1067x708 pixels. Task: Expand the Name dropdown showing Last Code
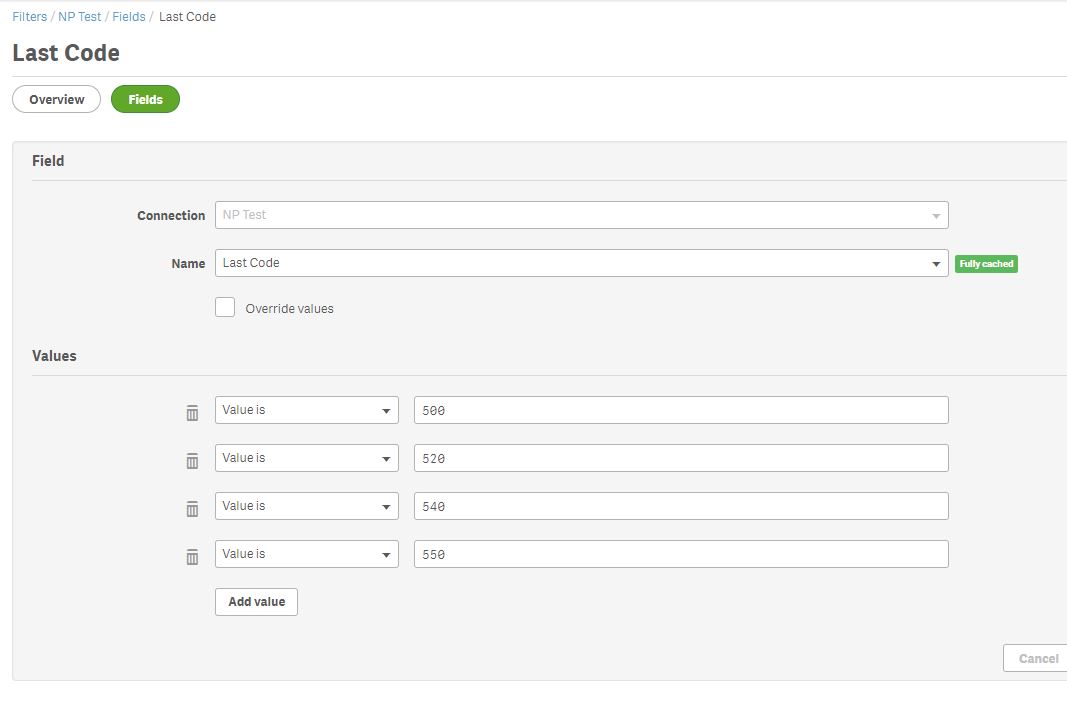pos(581,263)
